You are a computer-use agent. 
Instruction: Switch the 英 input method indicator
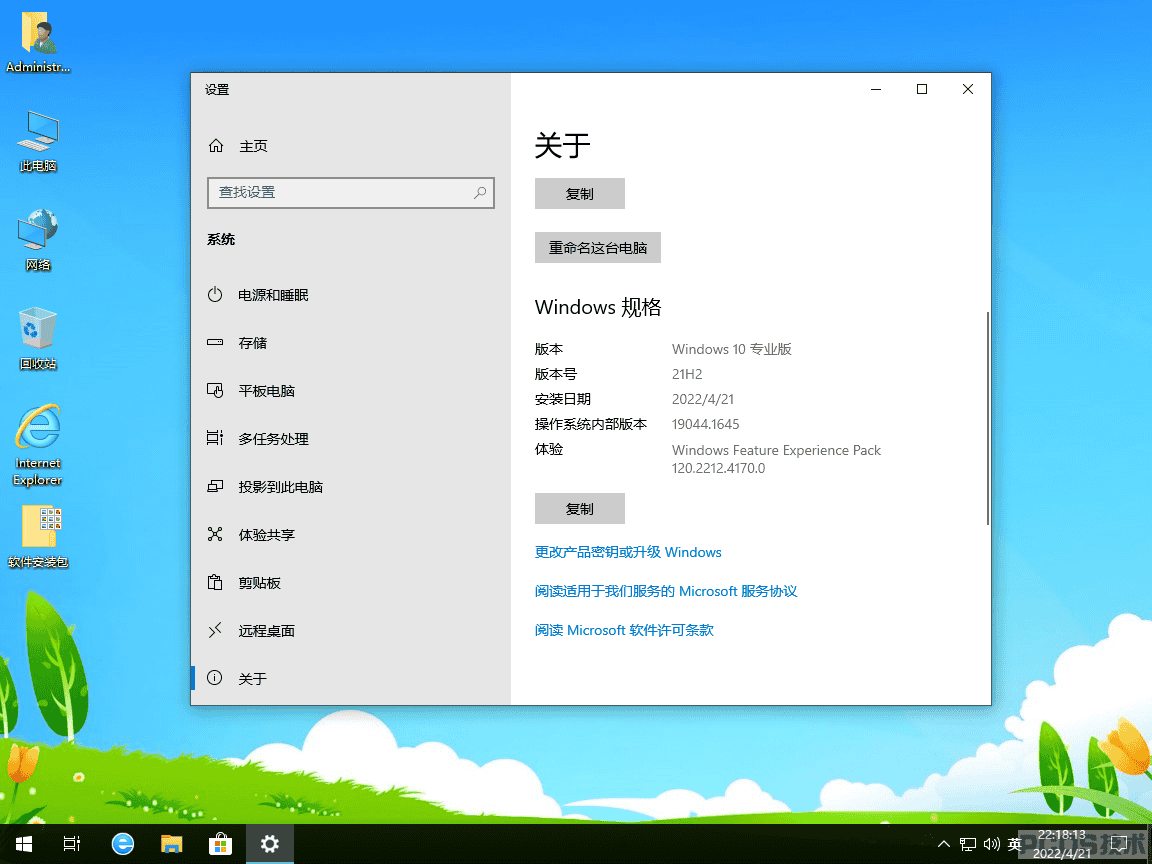coord(1015,845)
